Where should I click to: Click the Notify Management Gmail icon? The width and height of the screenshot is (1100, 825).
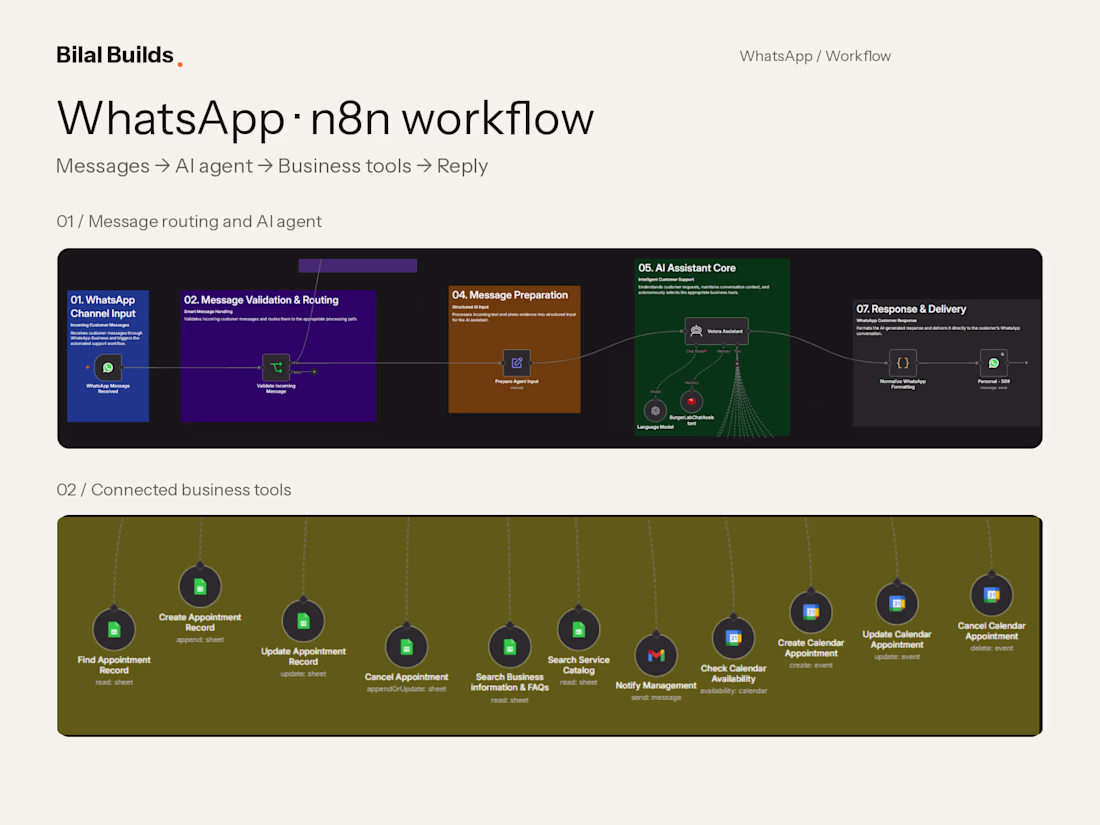click(656, 655)
